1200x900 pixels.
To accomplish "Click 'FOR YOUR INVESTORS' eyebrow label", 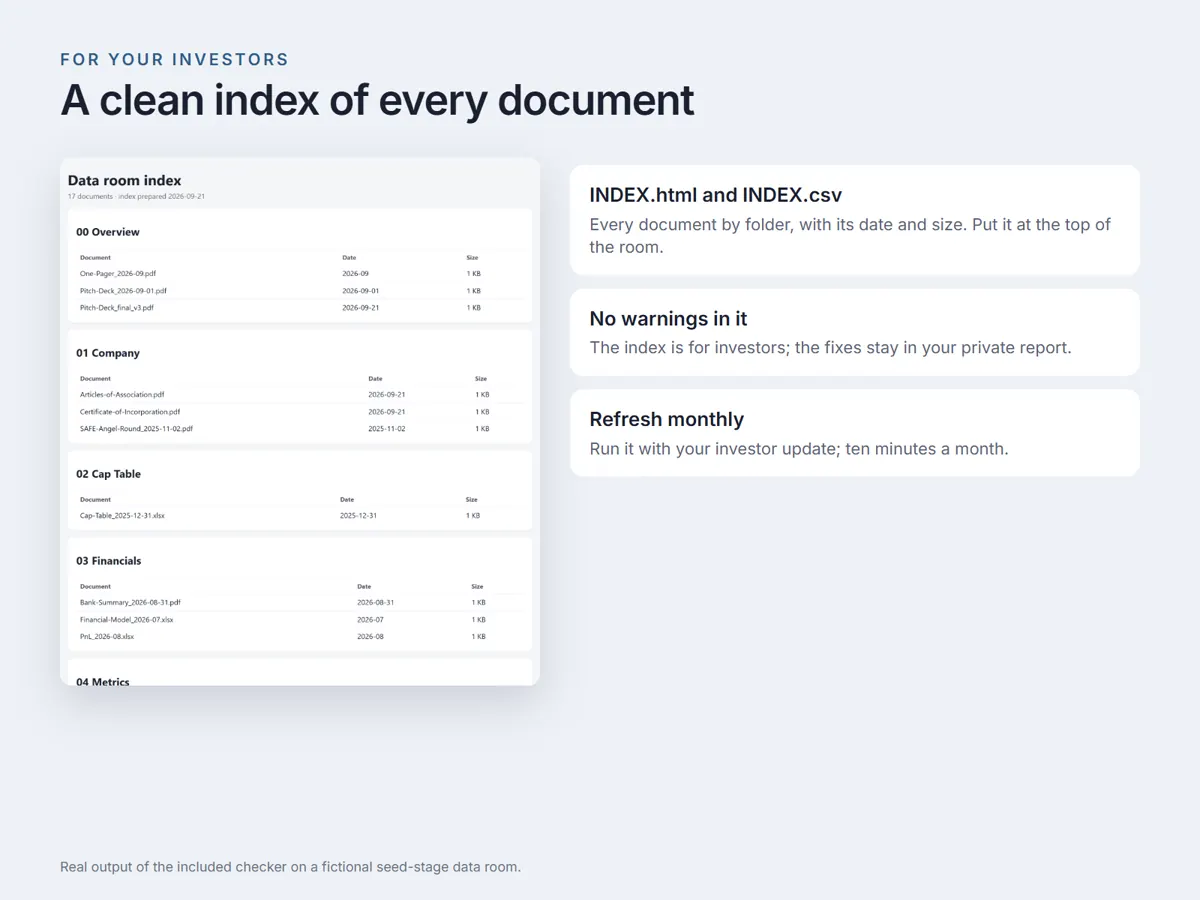I will pyautogui.click(x=175, y=60).
